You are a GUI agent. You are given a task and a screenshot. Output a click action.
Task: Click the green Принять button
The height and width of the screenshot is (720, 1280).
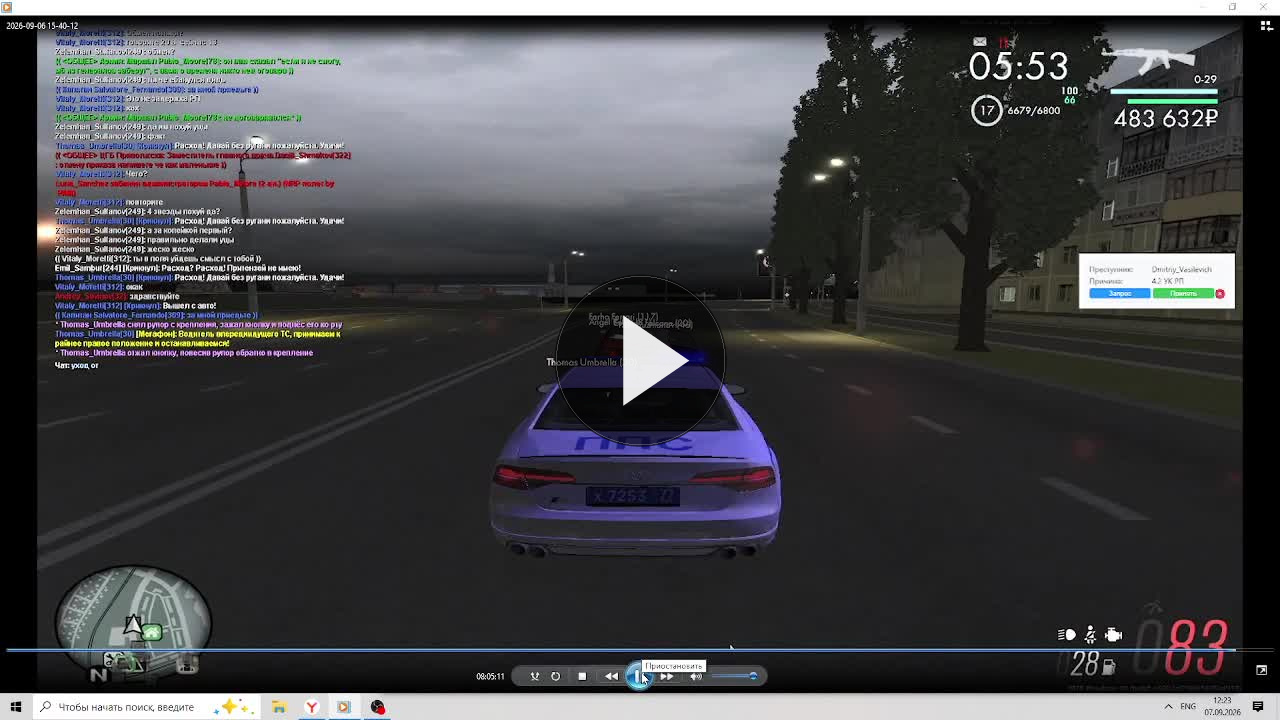click(1183, 294)
